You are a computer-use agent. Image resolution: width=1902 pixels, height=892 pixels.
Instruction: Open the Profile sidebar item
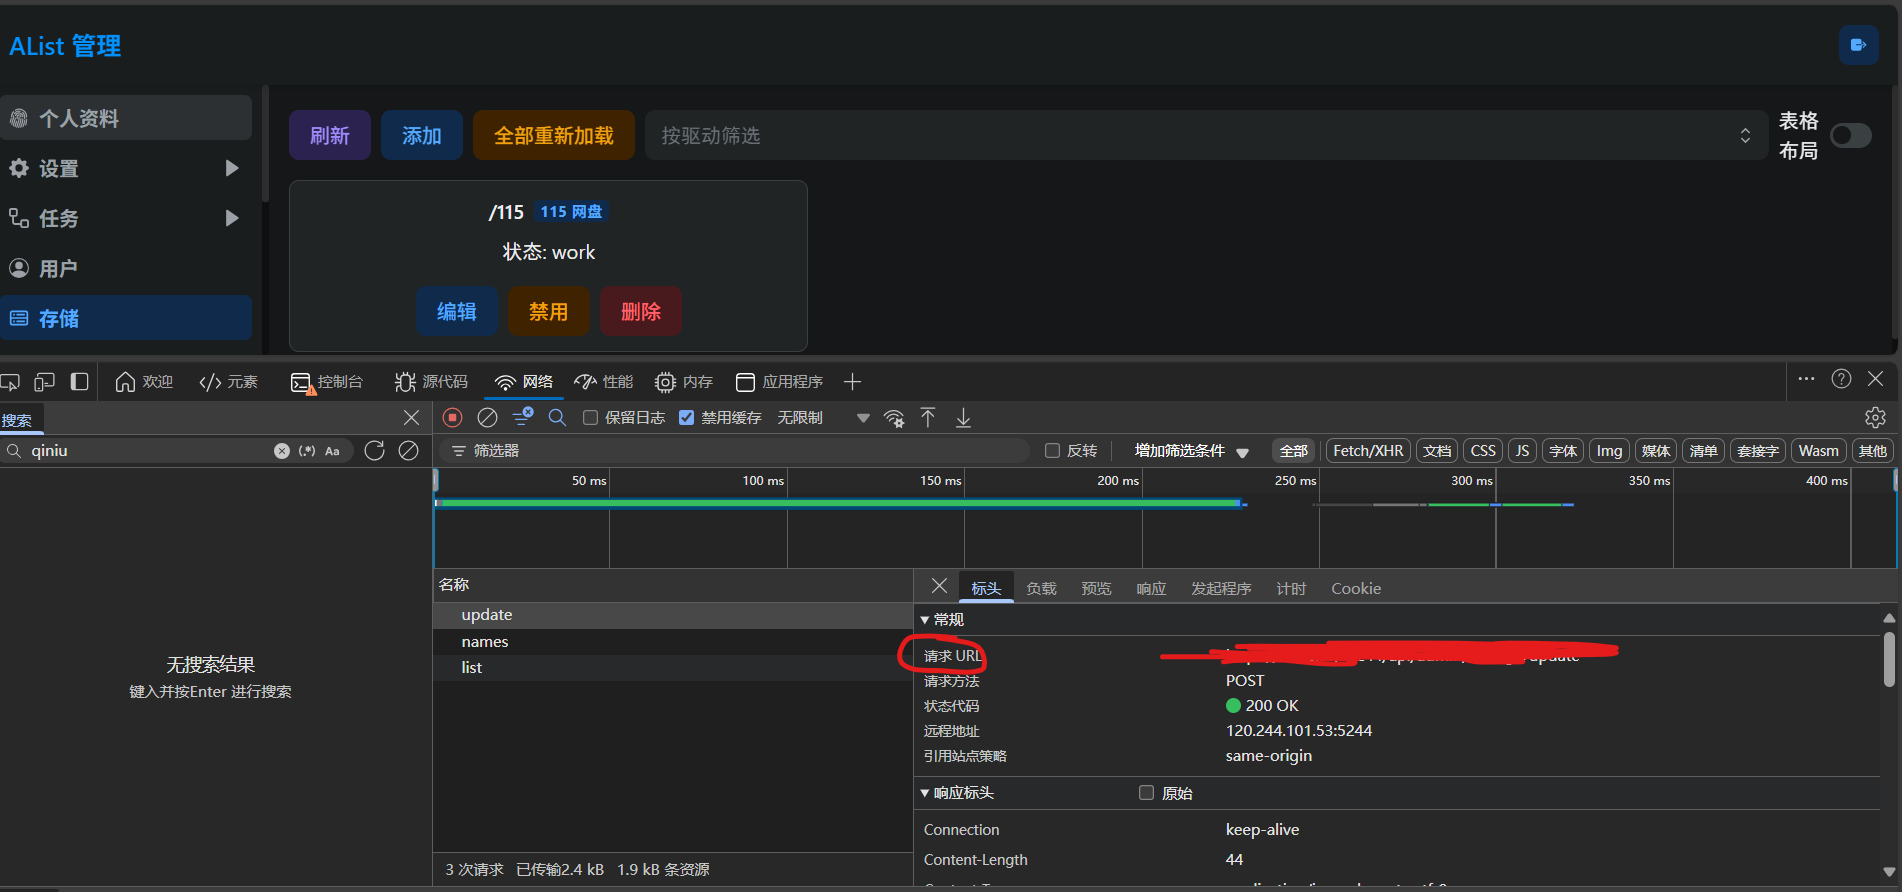[126, 118]
